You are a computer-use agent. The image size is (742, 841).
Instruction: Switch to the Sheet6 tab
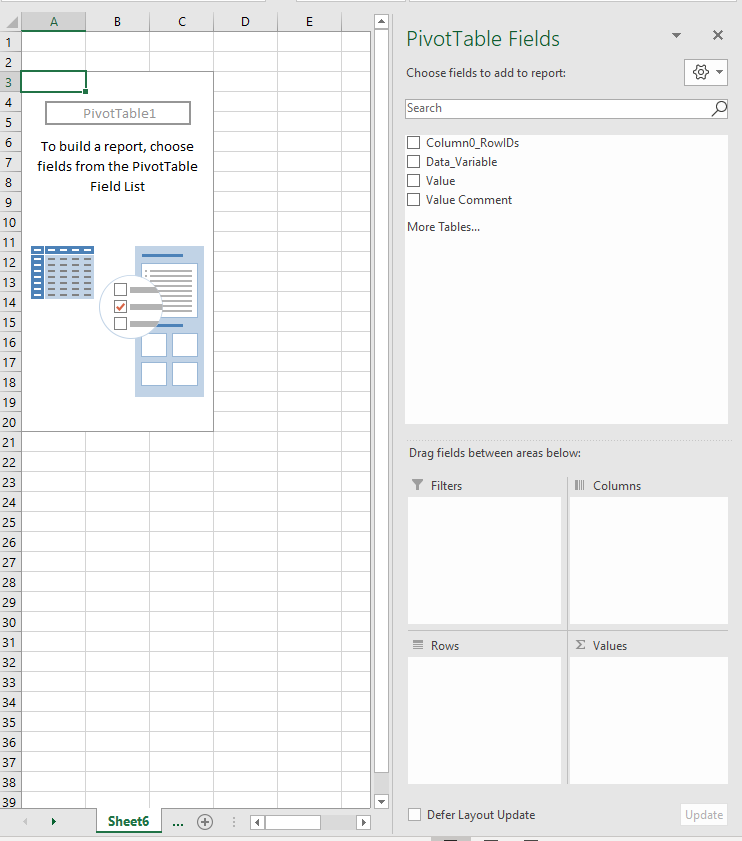pos(128,822)
